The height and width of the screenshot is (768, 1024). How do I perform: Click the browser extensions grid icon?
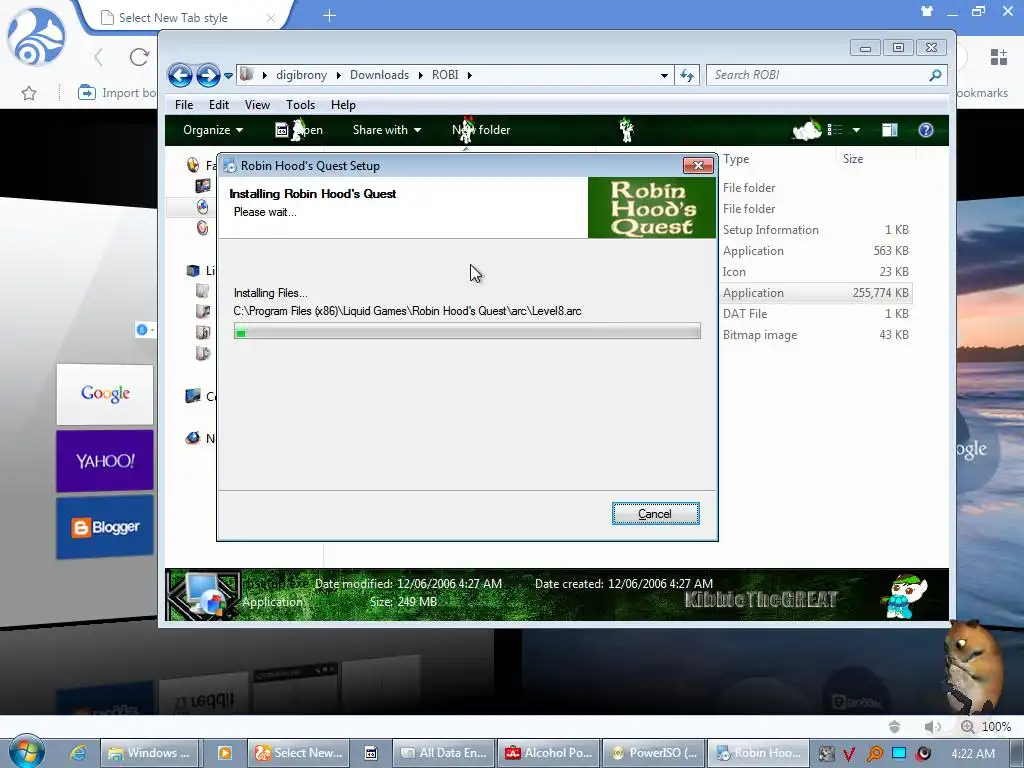pos(999,57)
